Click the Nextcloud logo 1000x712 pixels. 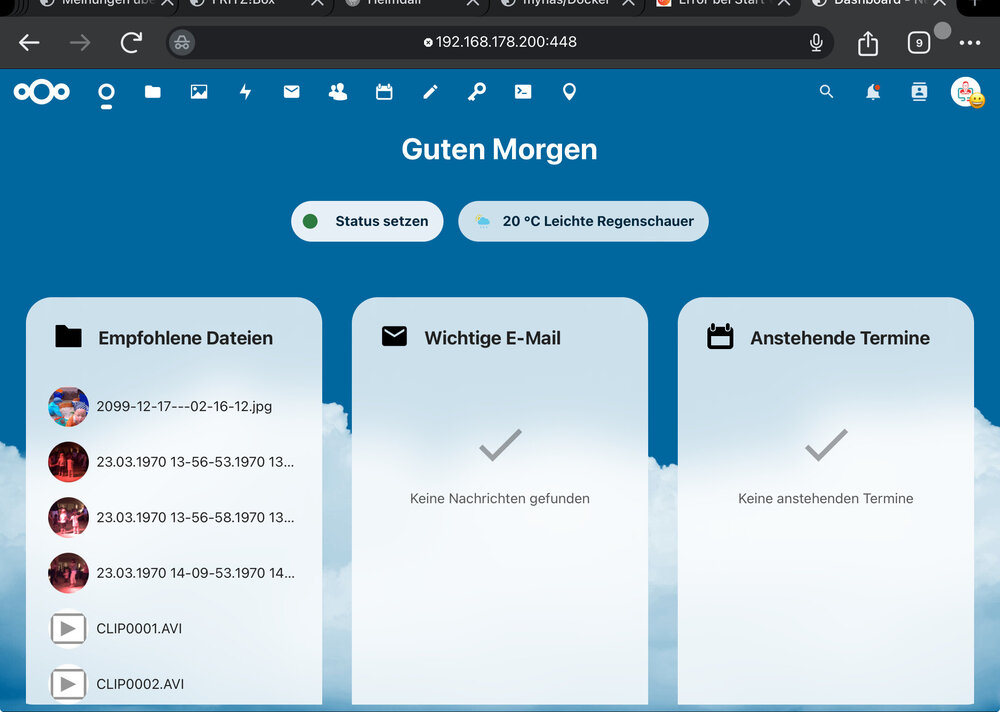click(41, 92)
